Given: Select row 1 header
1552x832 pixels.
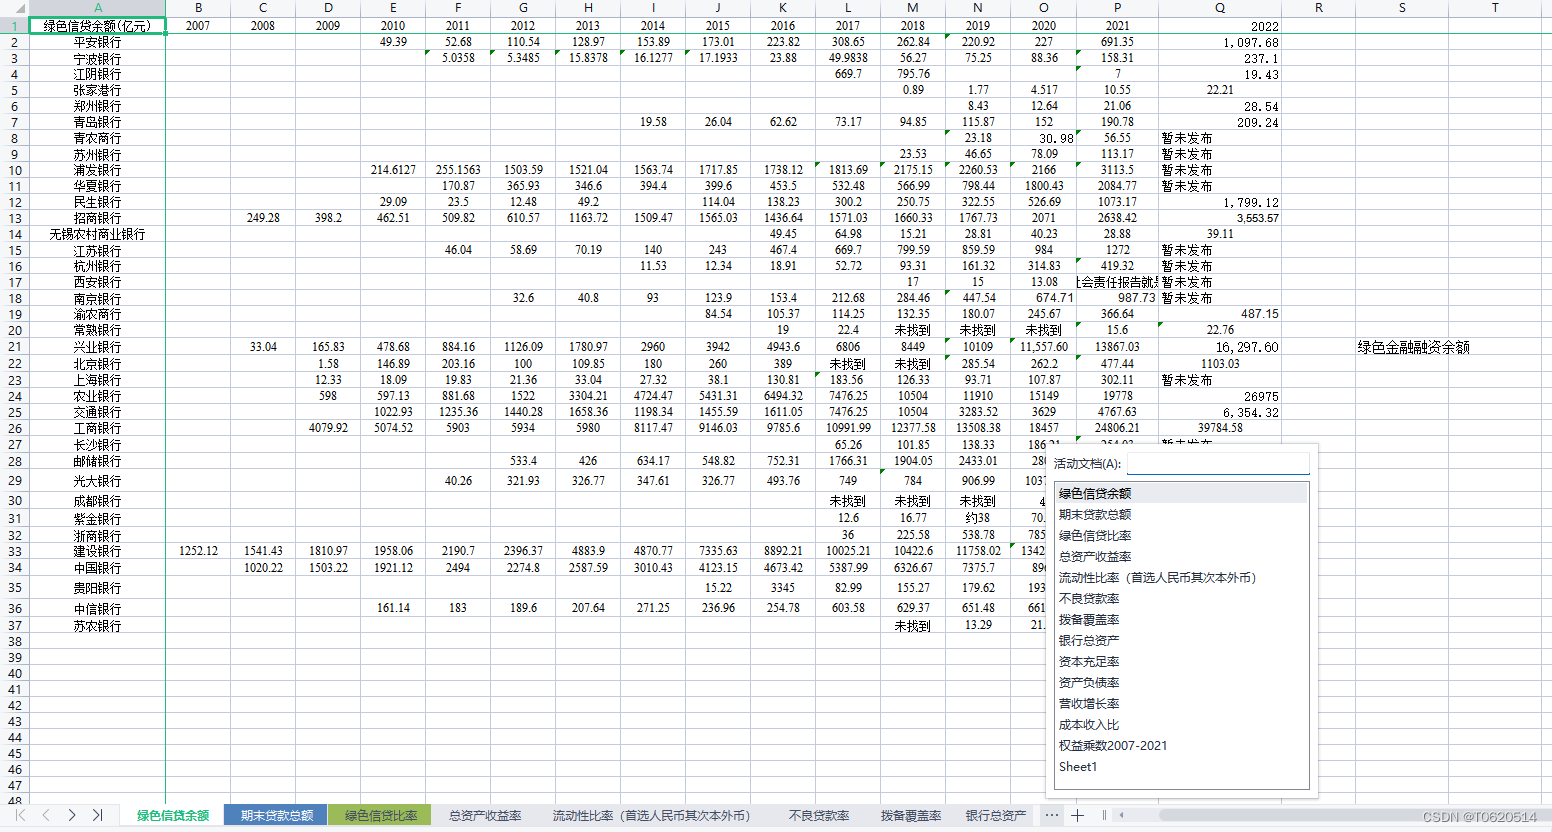Looking at the screenshot, I should point(14,26).
